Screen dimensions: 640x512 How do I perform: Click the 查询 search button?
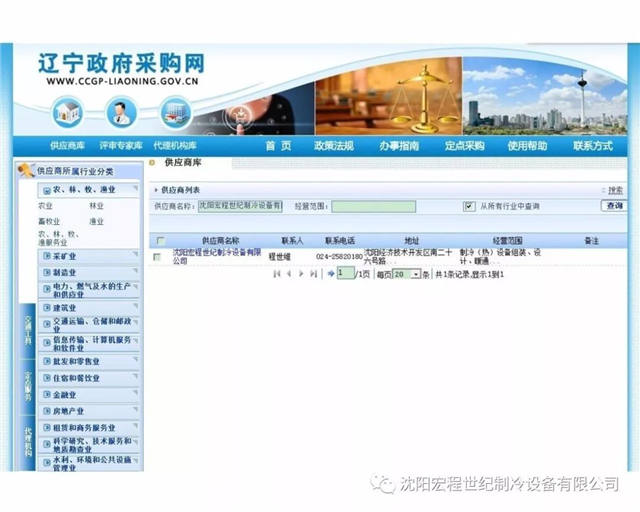pyautogui.click(x=614, y=206)
